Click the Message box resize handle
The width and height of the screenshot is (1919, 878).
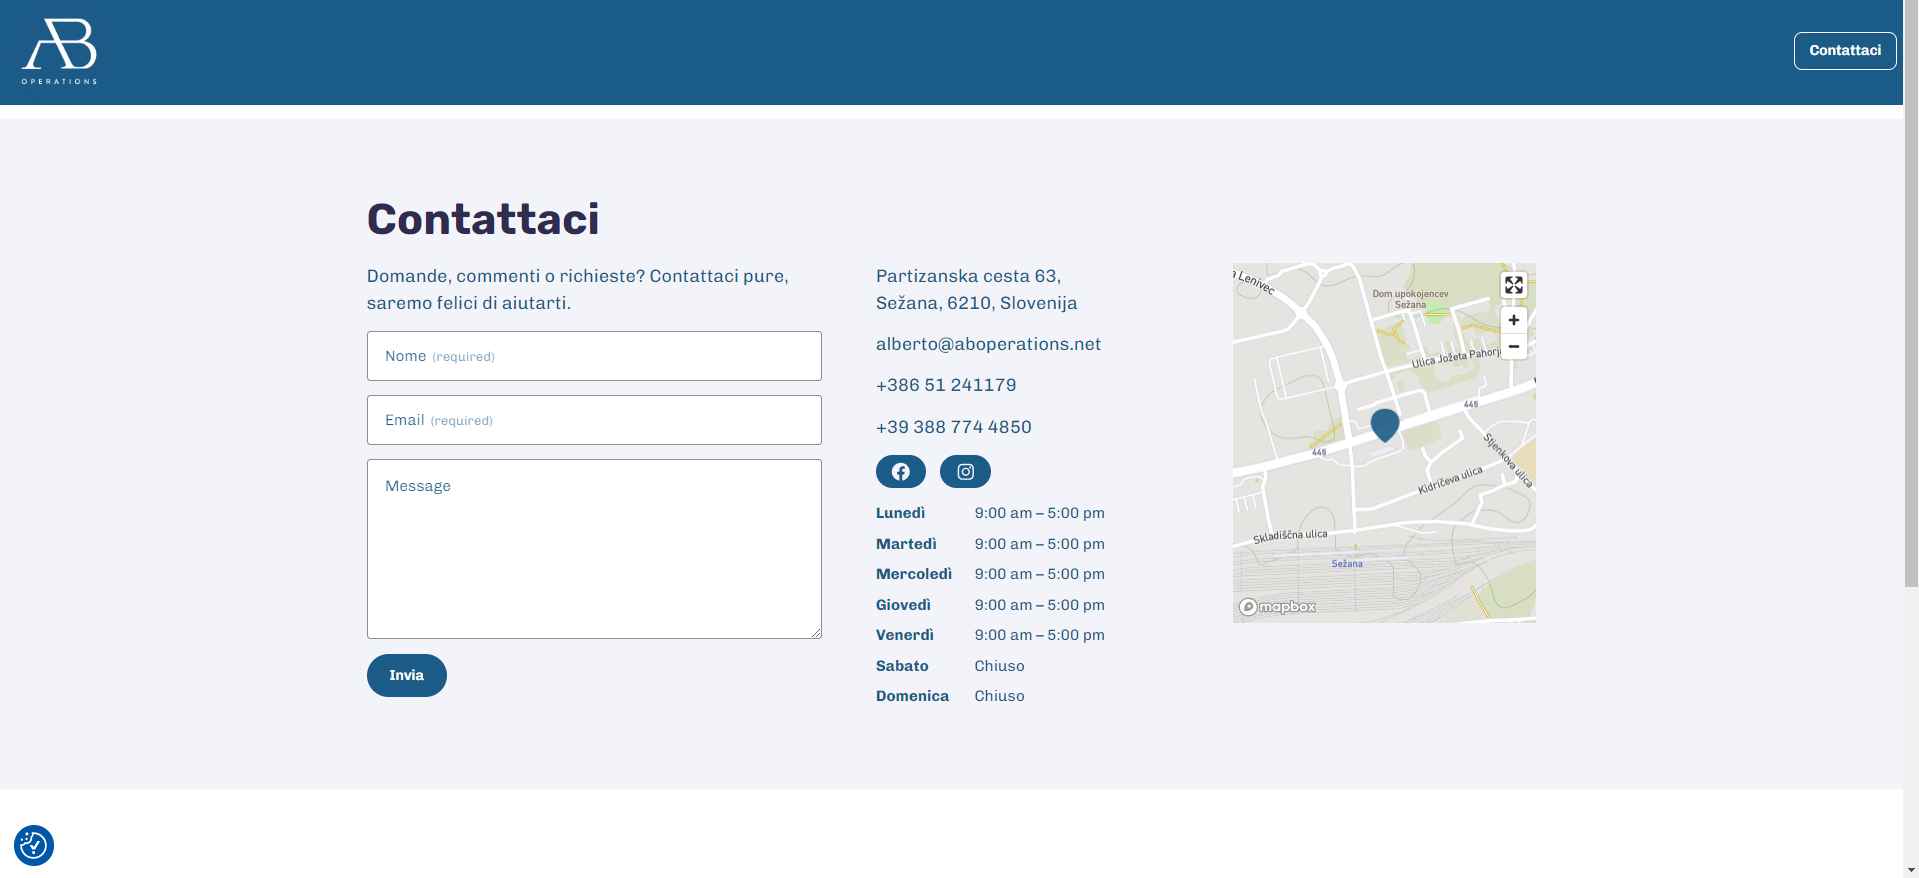click(x=816, y=632)
